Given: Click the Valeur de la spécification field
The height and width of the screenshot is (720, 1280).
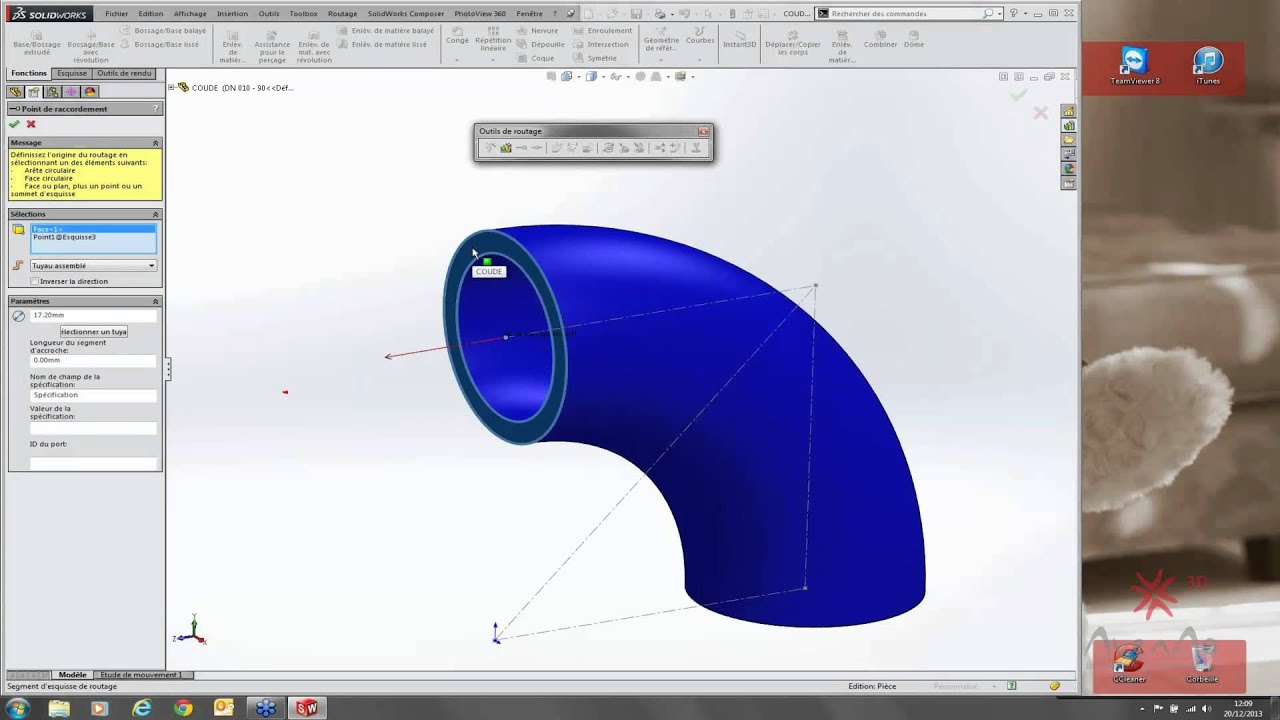Looking at the screenshot, I should click(x=93, y=428).
